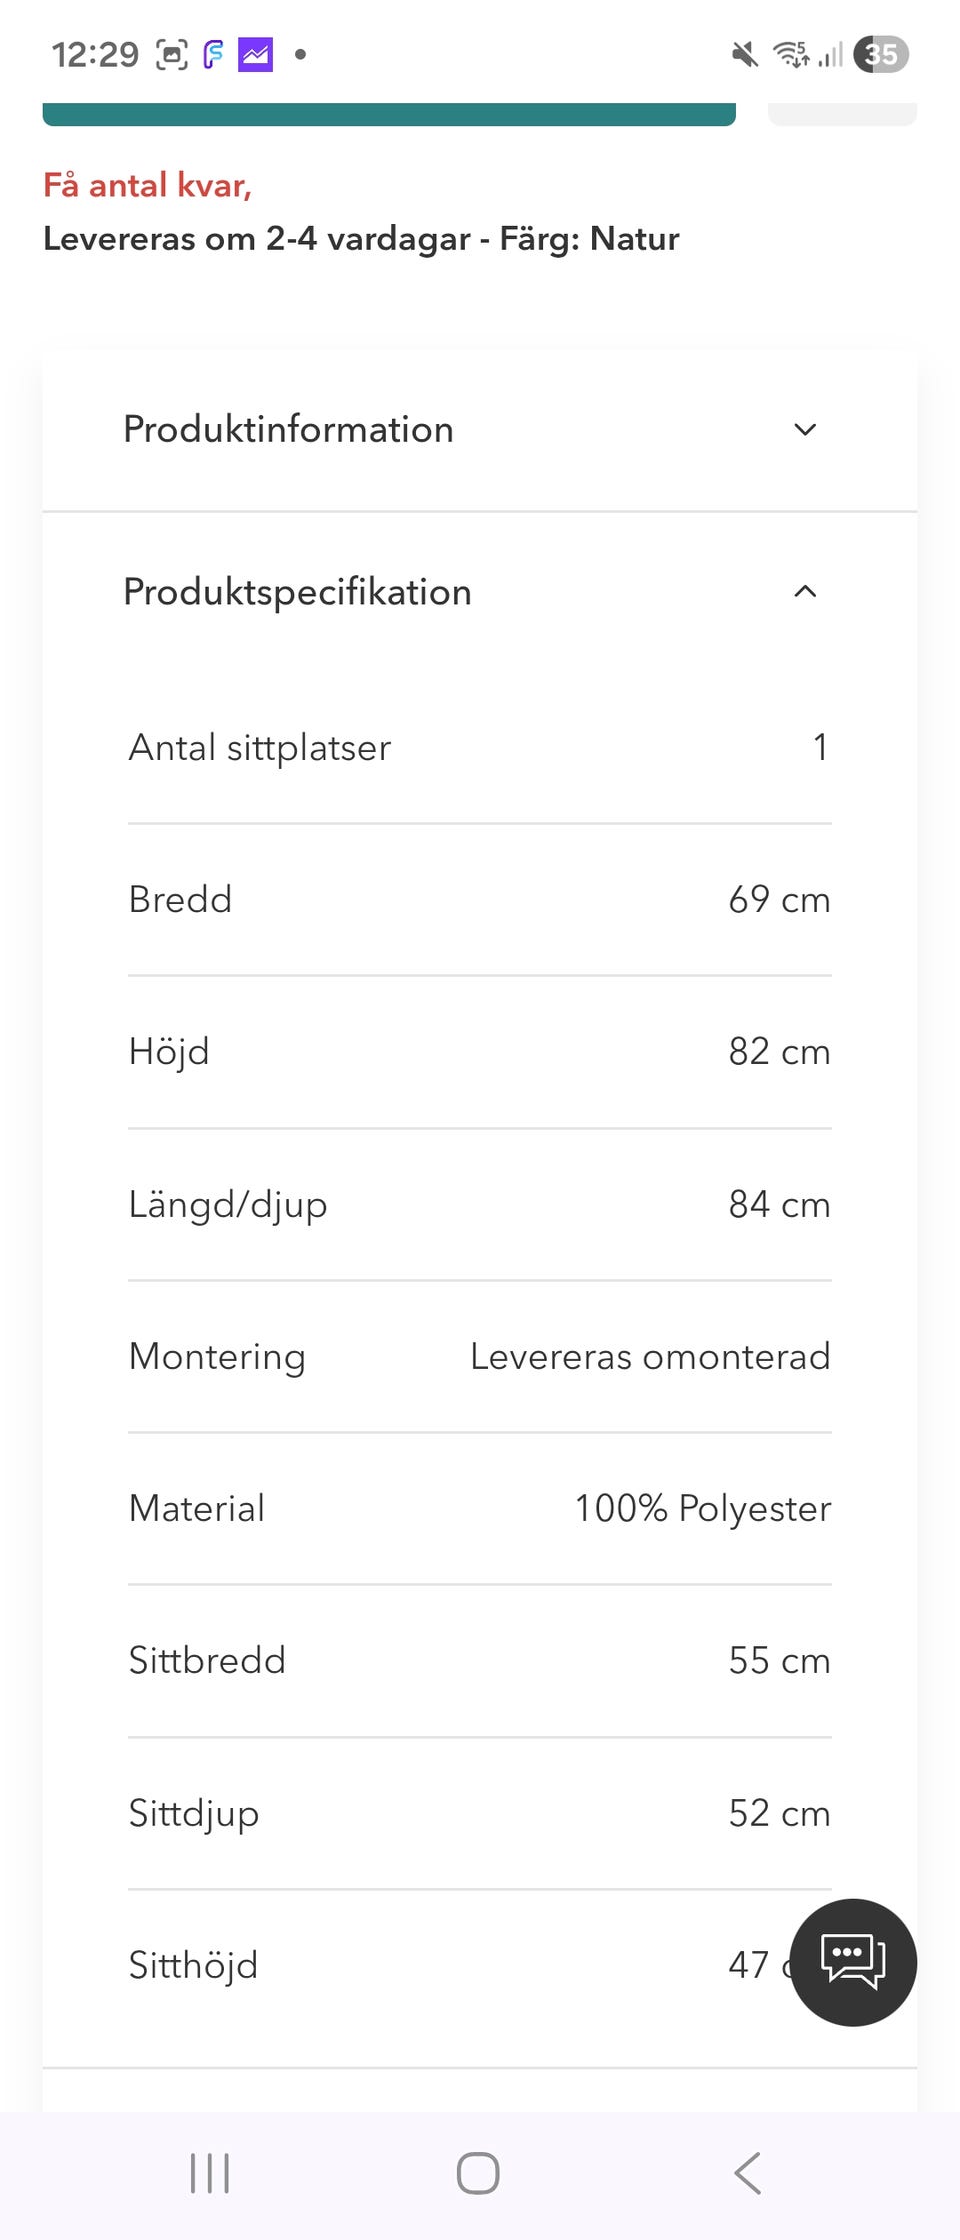Tap the red "Få antal kvar" text
The image size is (960, 2240).
pyautogui.click(x=147, y=185)
